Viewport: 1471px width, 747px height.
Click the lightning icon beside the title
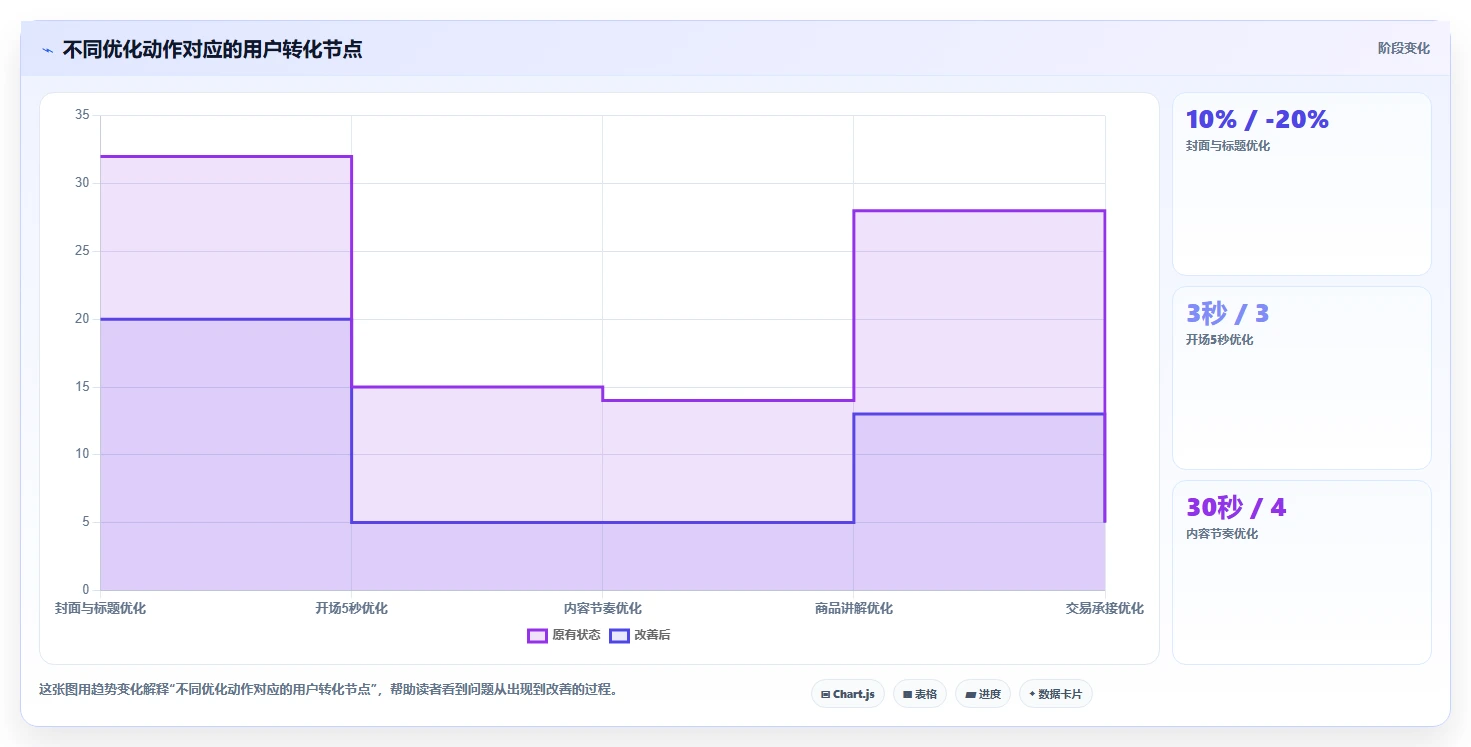pyautogui.click(x=47, y=50)
